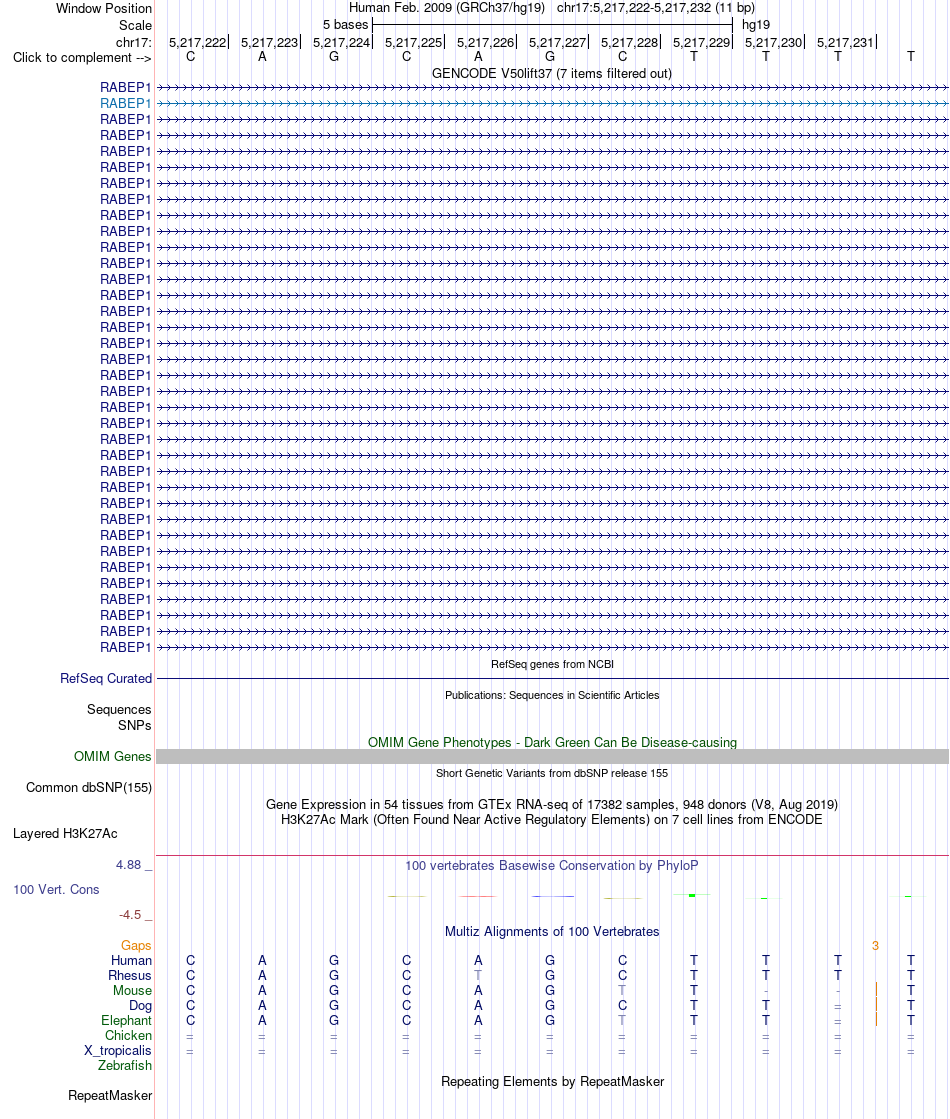Screen dimensions: 950x1119
Task: Click the faded mismatch T in Rhesus row
Action: coord(478,976)
